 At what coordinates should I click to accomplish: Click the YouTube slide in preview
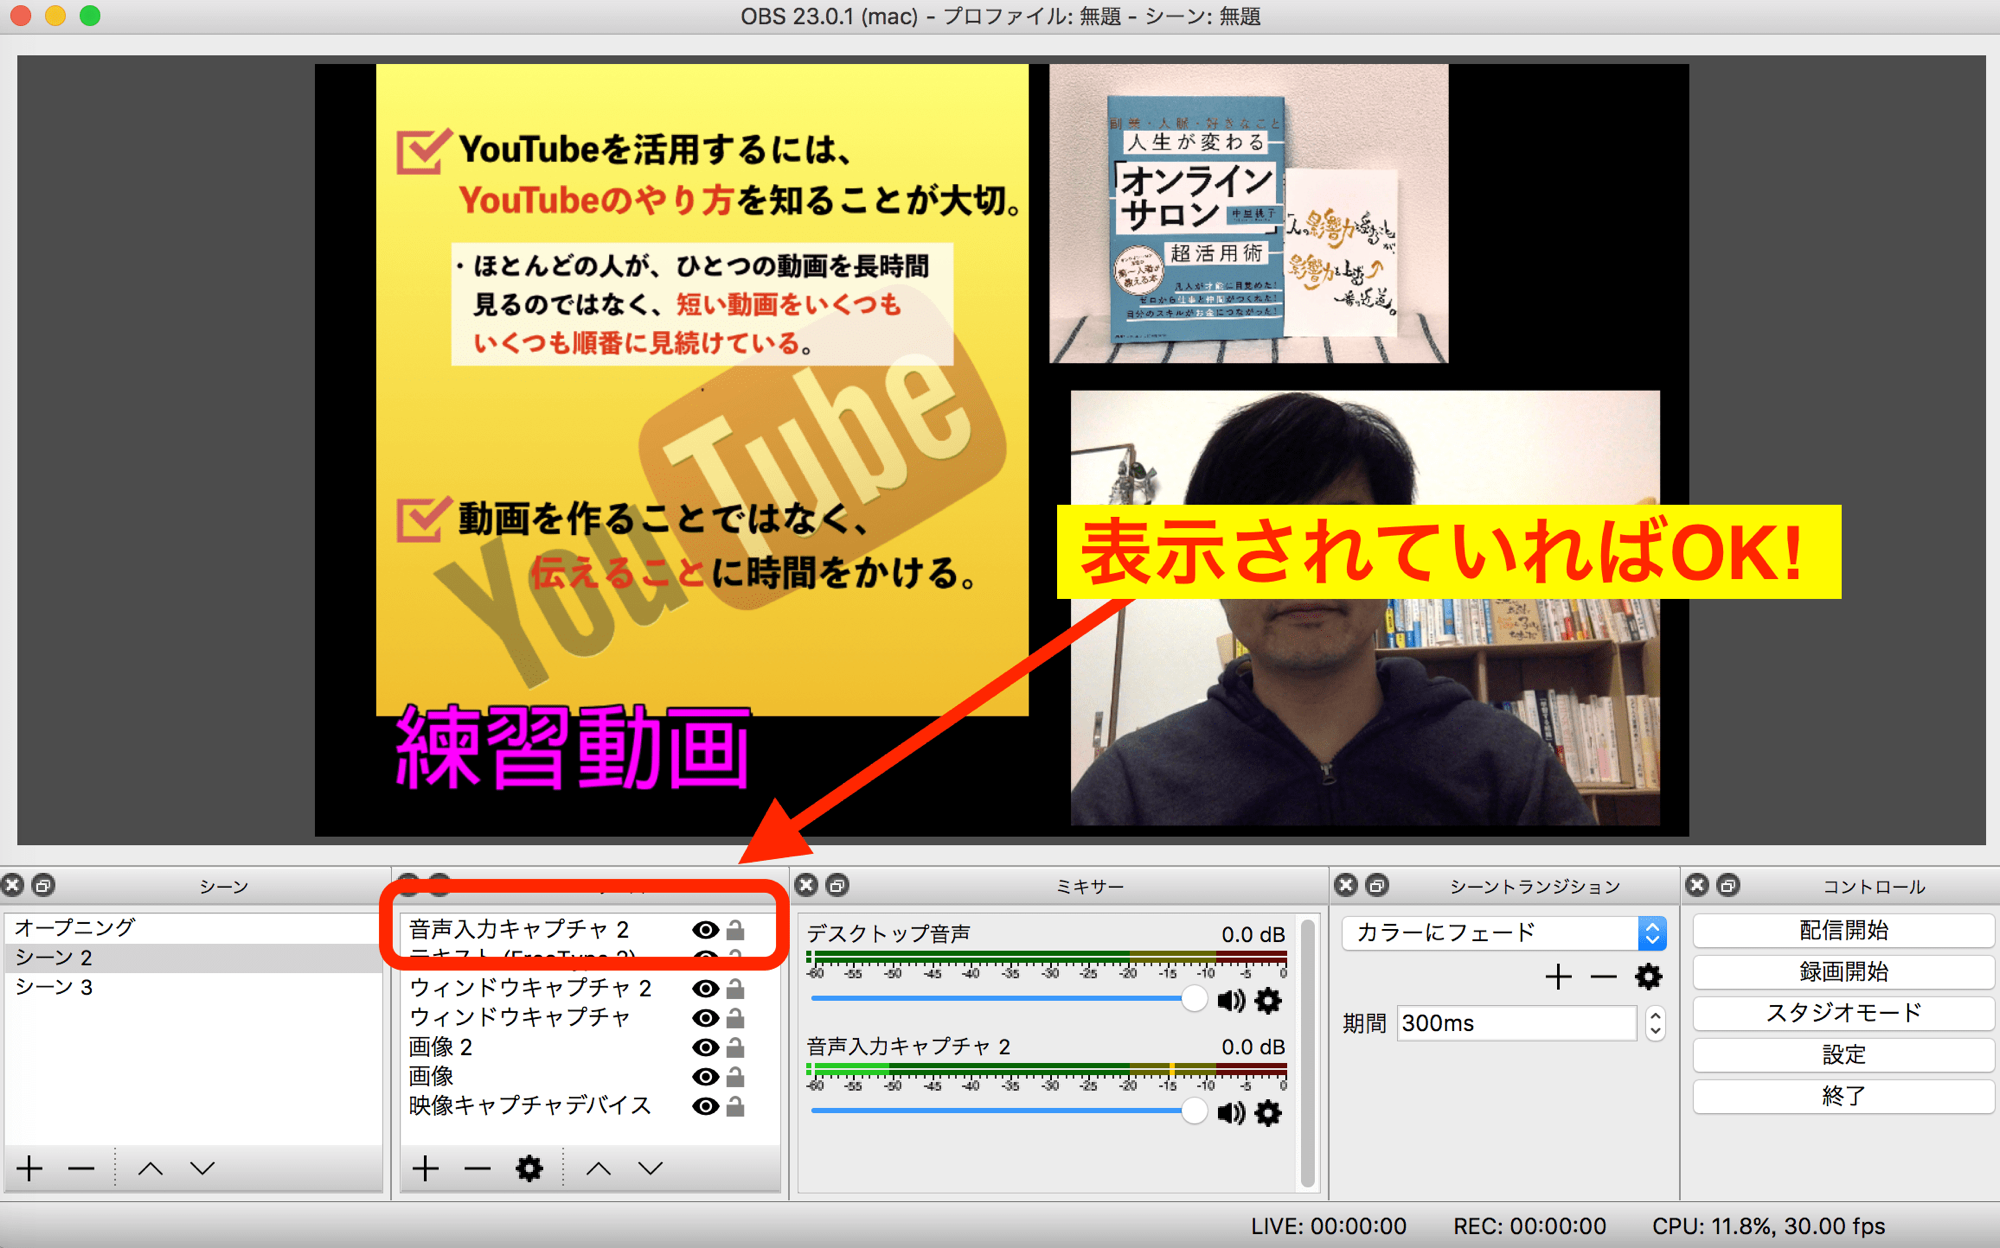point(702,390)
